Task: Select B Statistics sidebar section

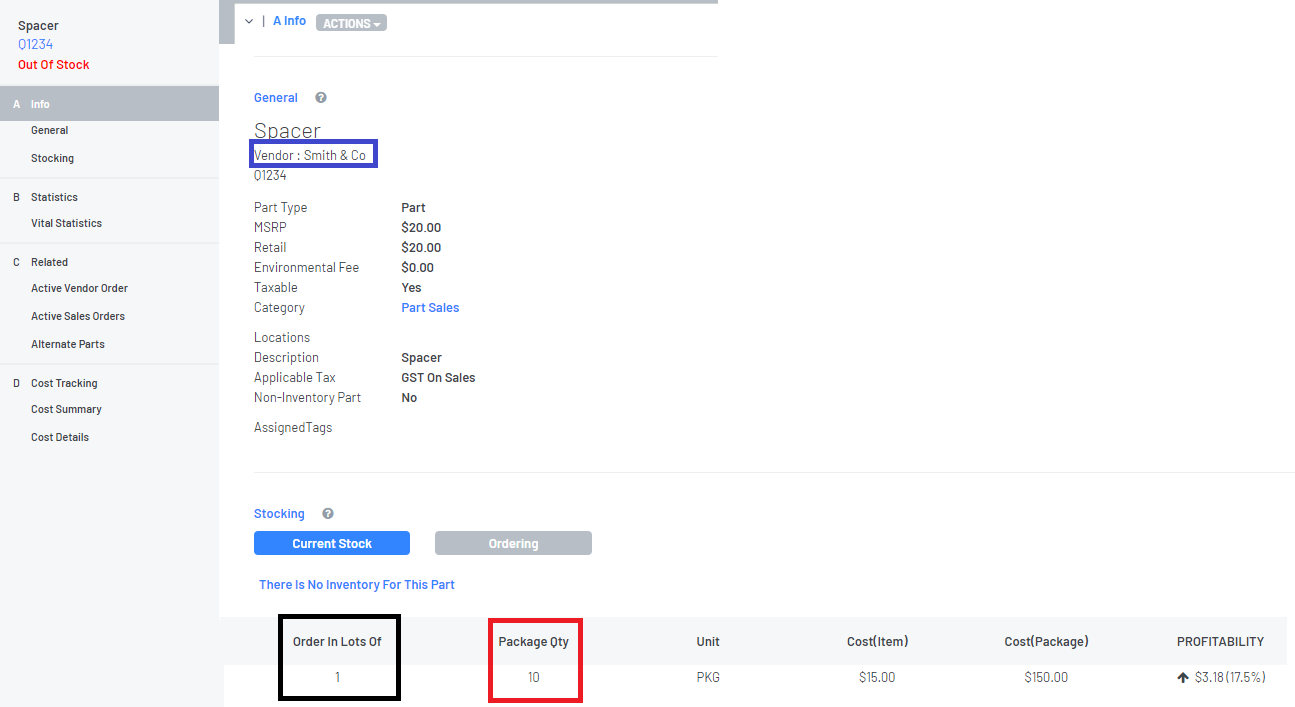Action: [x=54, y=197]
